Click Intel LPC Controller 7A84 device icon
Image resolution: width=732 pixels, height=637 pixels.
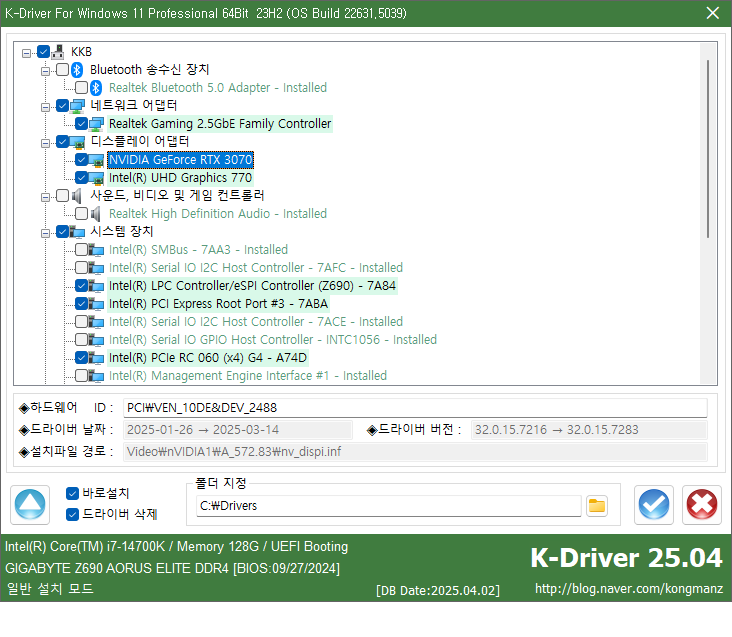click(x=96, y=286)
